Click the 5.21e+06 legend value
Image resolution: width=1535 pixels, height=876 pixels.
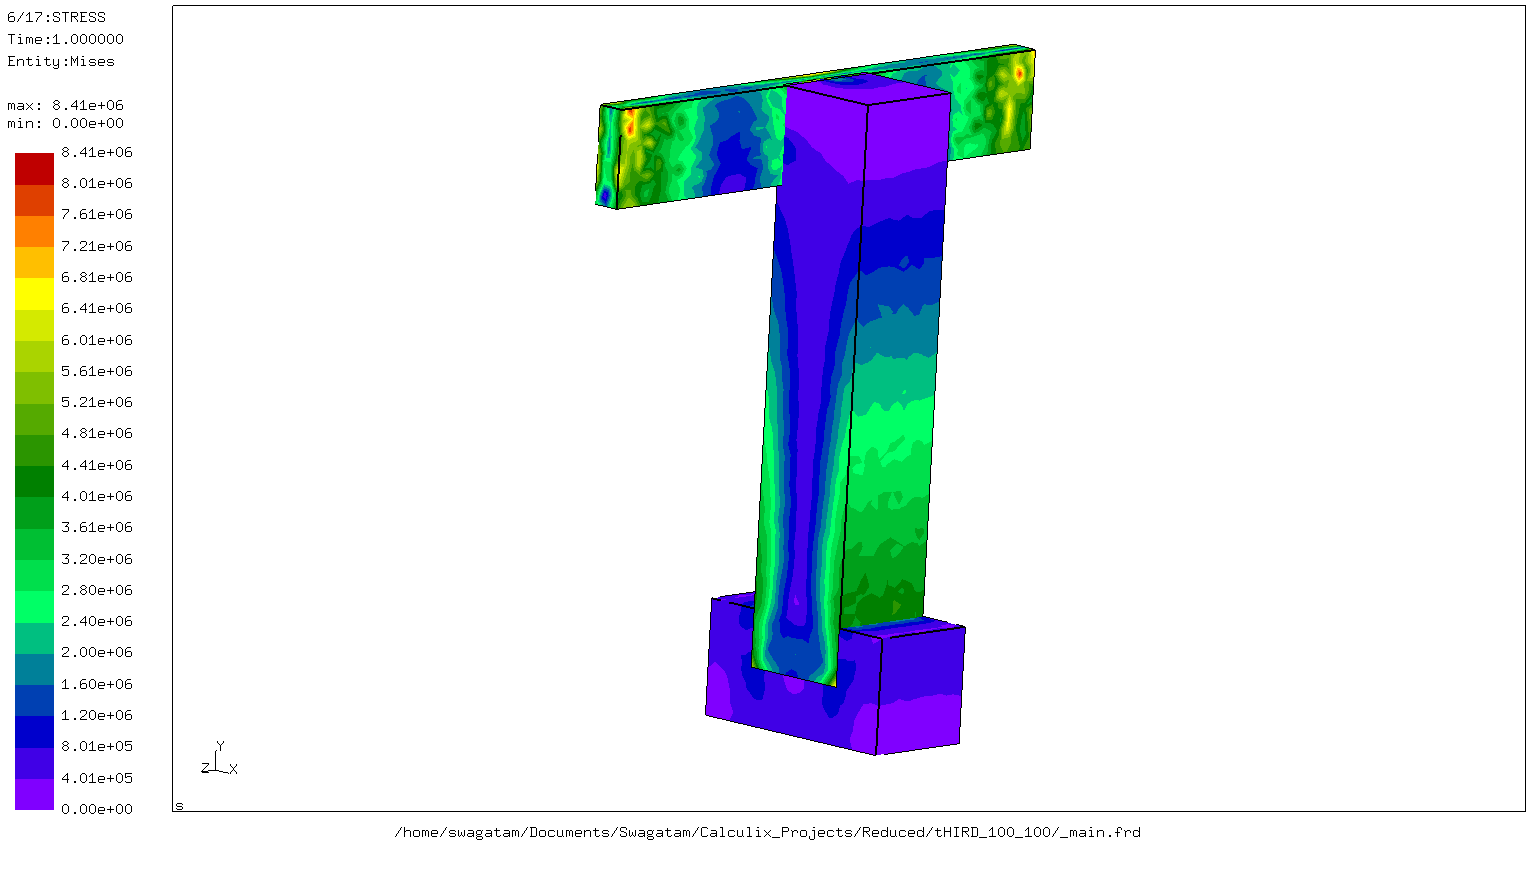(97, 402)
